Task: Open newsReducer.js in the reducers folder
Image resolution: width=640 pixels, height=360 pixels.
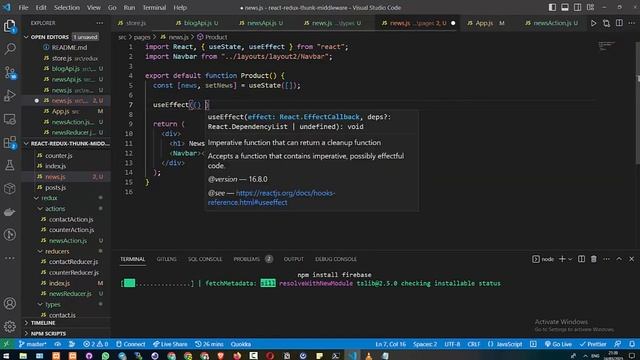Action: [70, 294]
